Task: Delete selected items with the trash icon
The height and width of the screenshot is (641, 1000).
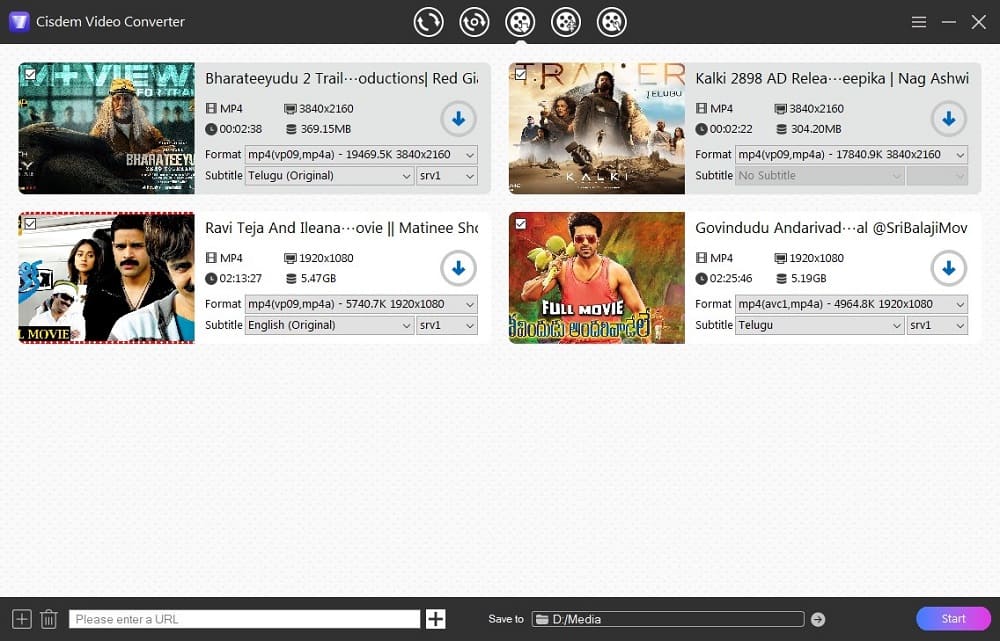Action: click(48, 618)
